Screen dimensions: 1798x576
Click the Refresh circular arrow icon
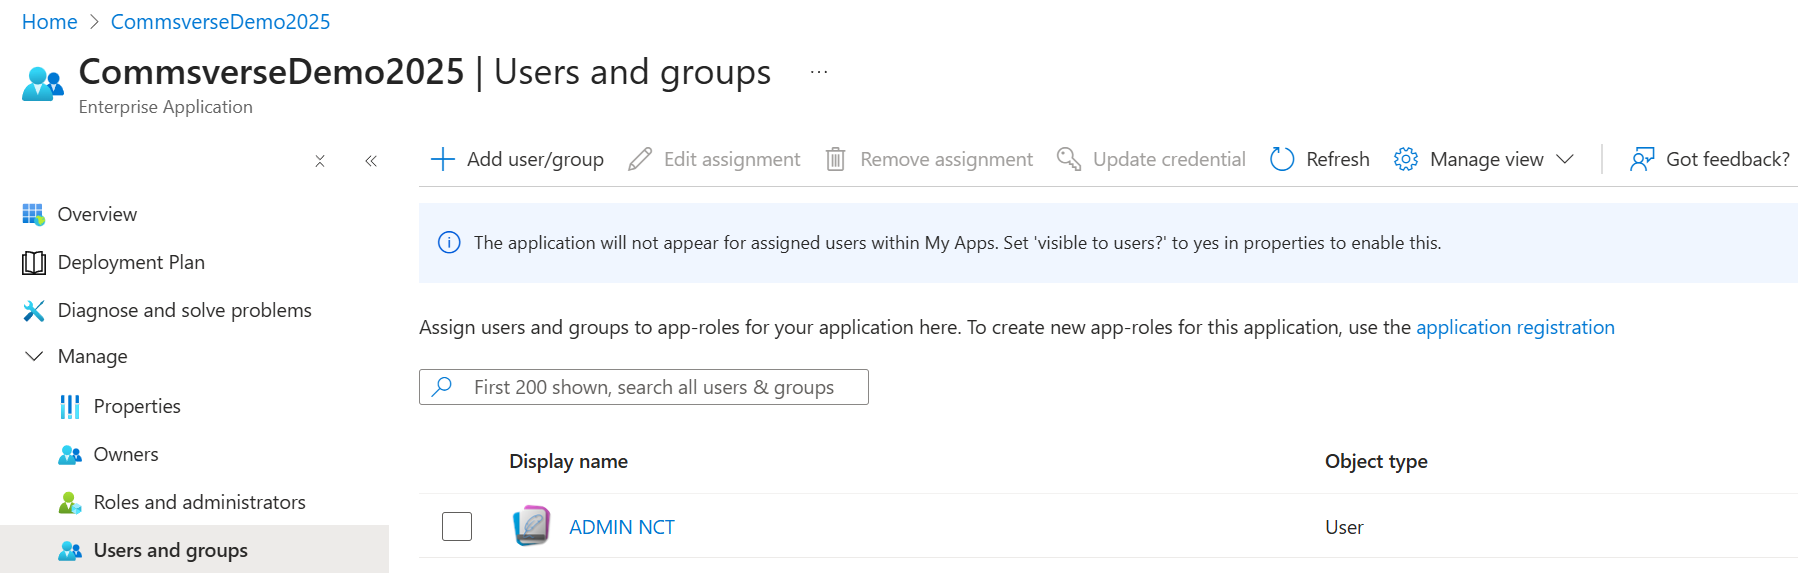(x=1282, y=159)
